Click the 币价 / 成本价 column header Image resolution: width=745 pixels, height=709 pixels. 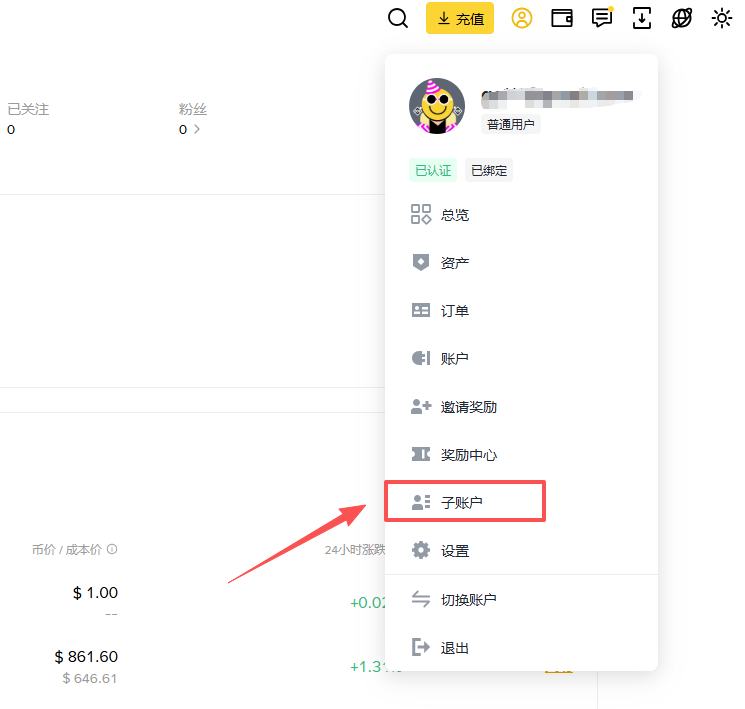[x=67, y=549]
